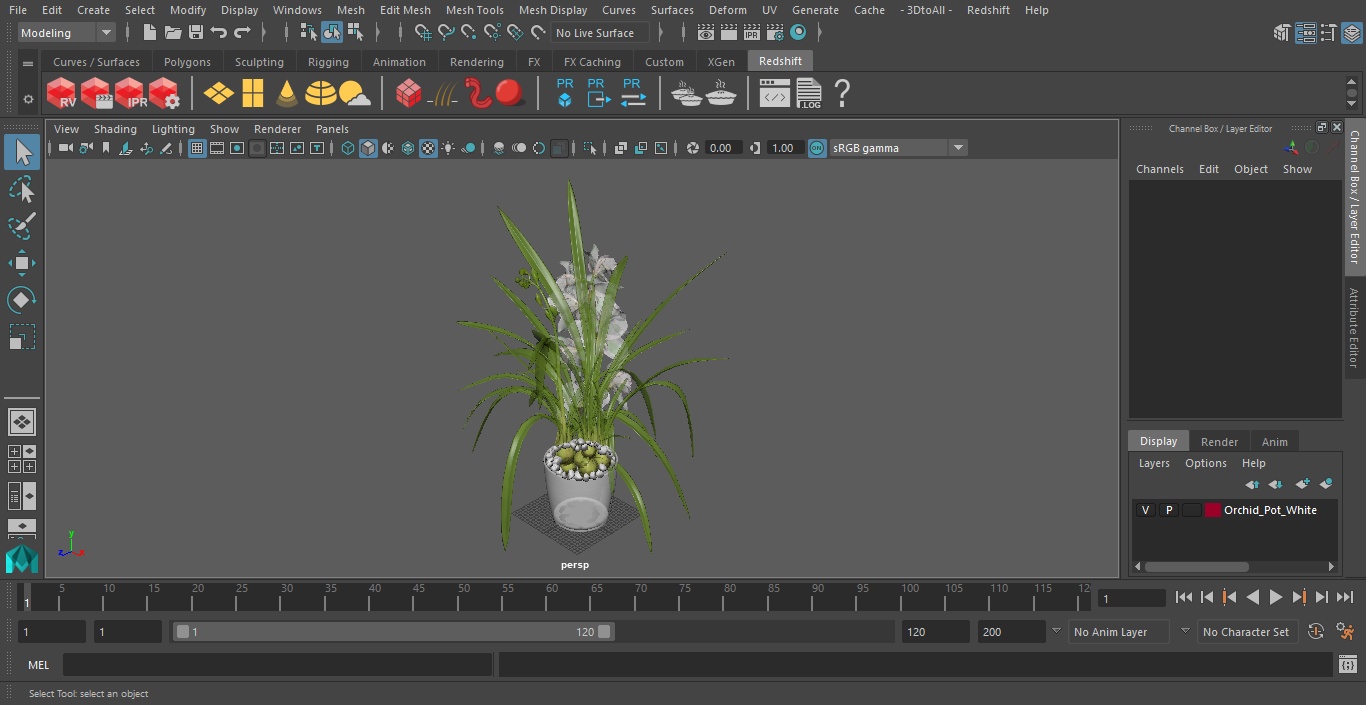Toggle use all lights bulb icon
Screen dimensions: 1366x705
448,148
